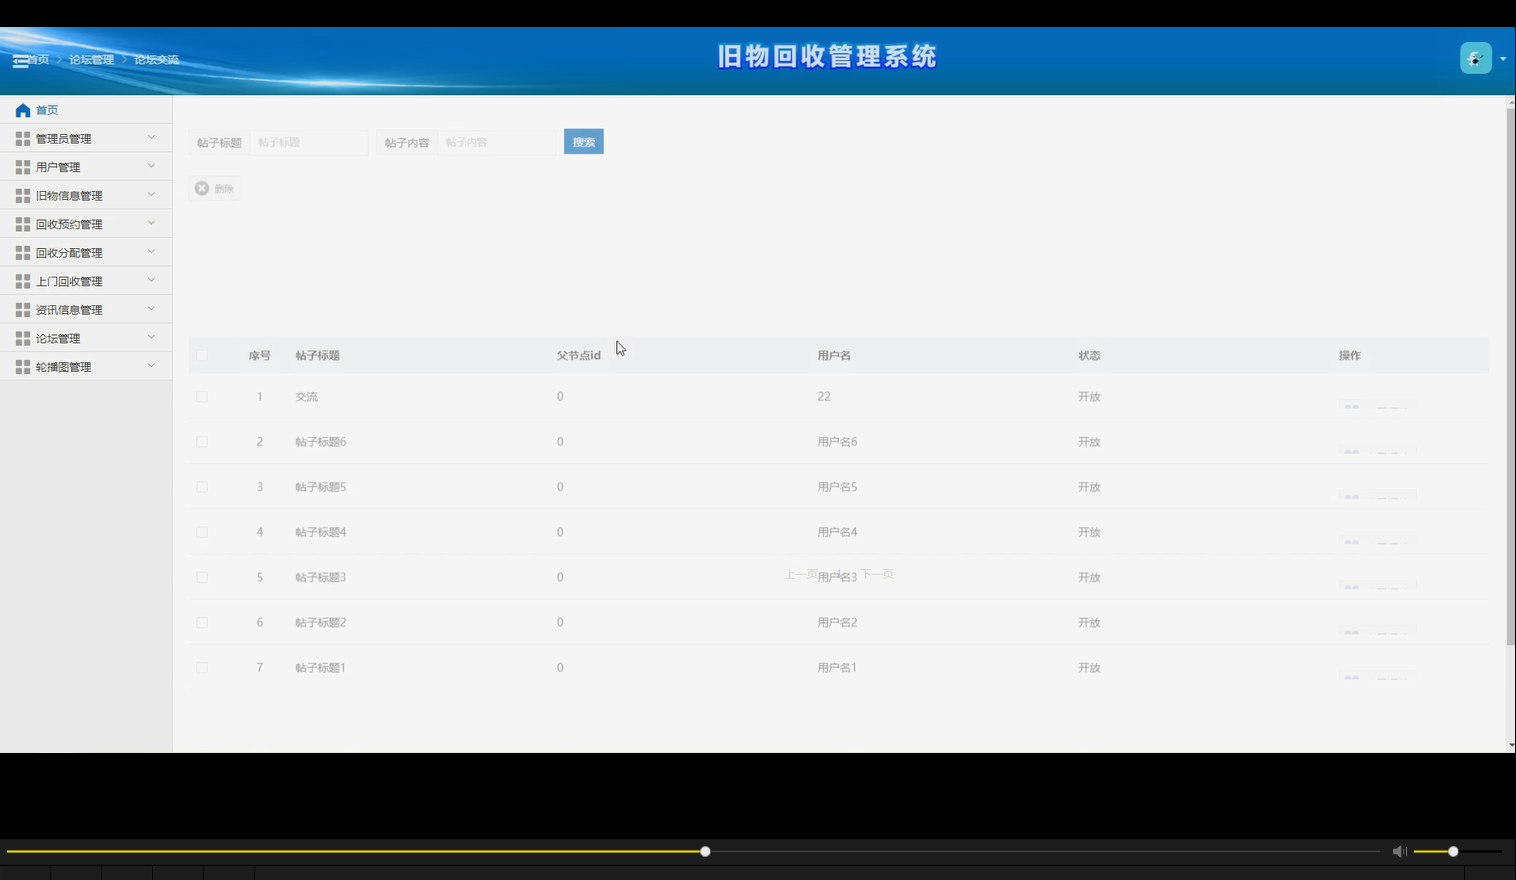Open 论坛管理 in the breadcrumb
Screen dimensions: 1516x880
point(91,60)
